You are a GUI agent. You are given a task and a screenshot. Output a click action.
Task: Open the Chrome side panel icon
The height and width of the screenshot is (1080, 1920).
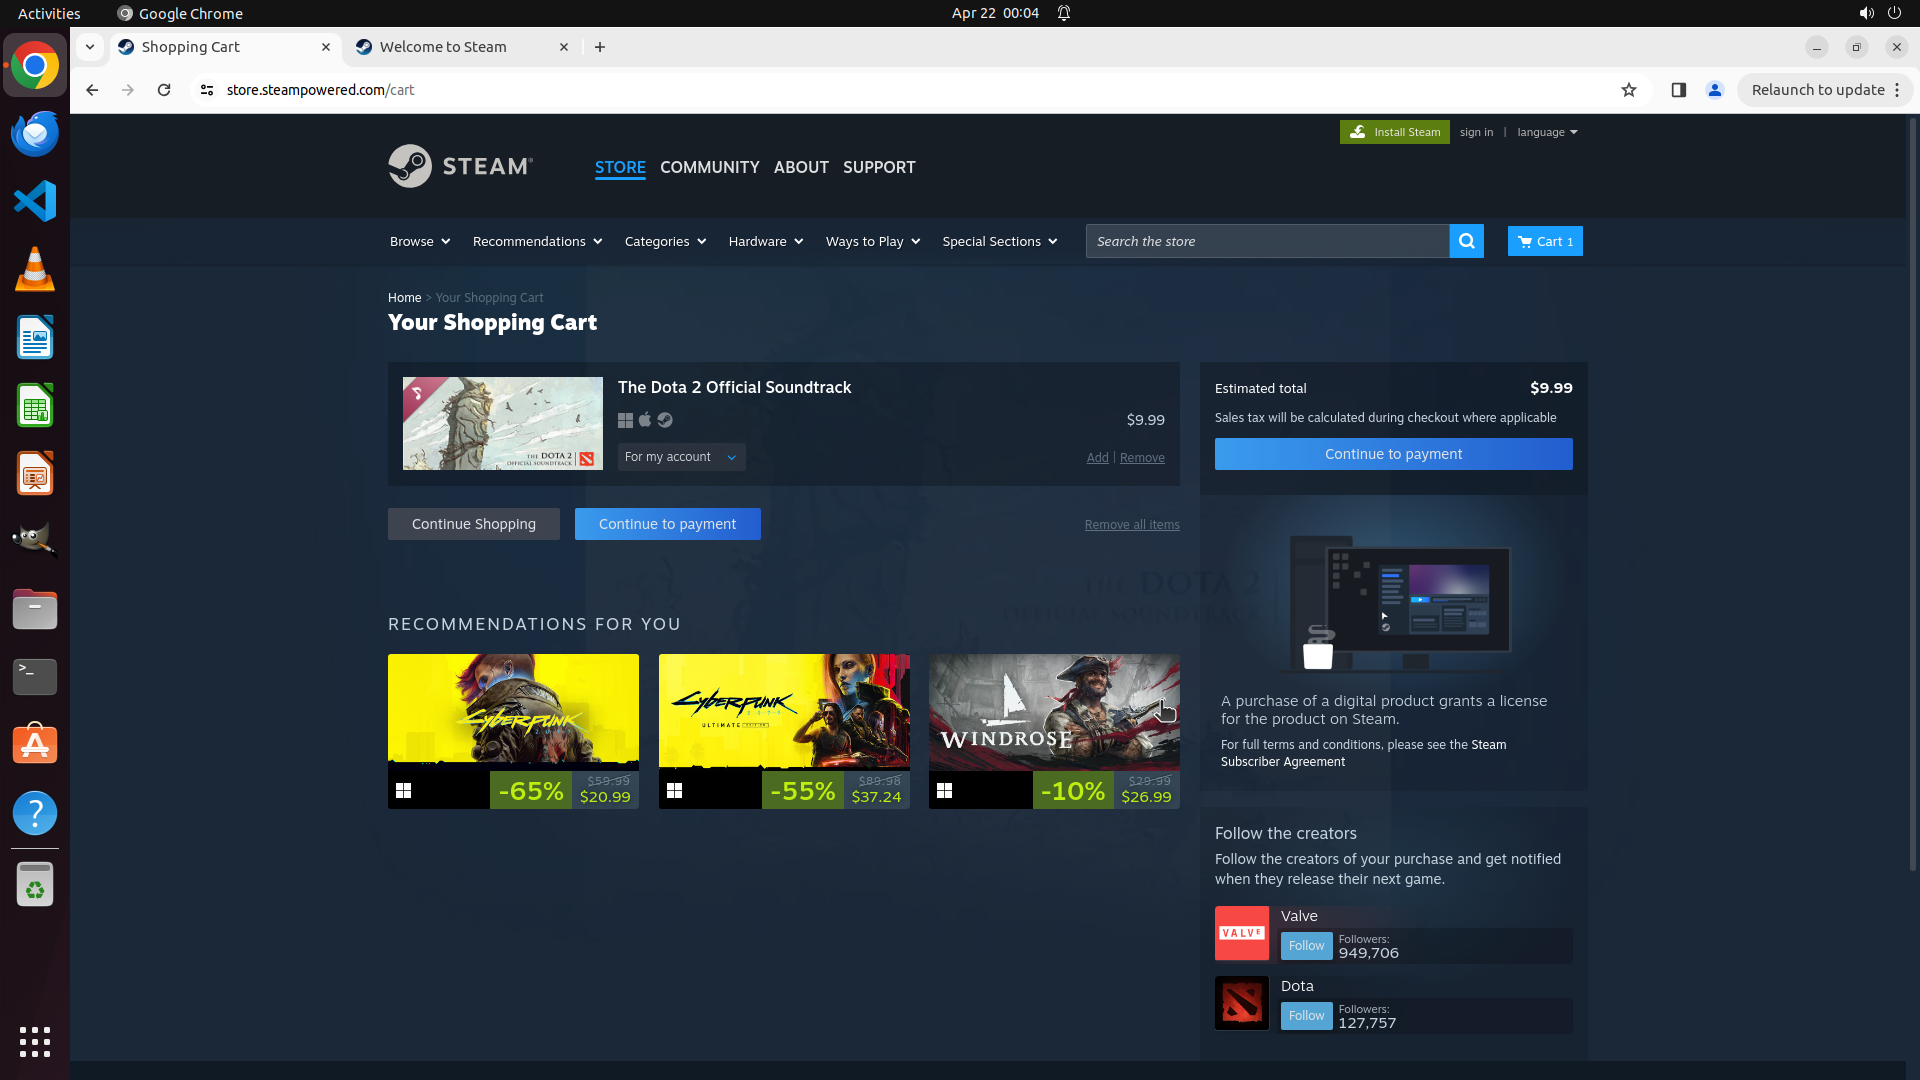tap(1678, 90)
